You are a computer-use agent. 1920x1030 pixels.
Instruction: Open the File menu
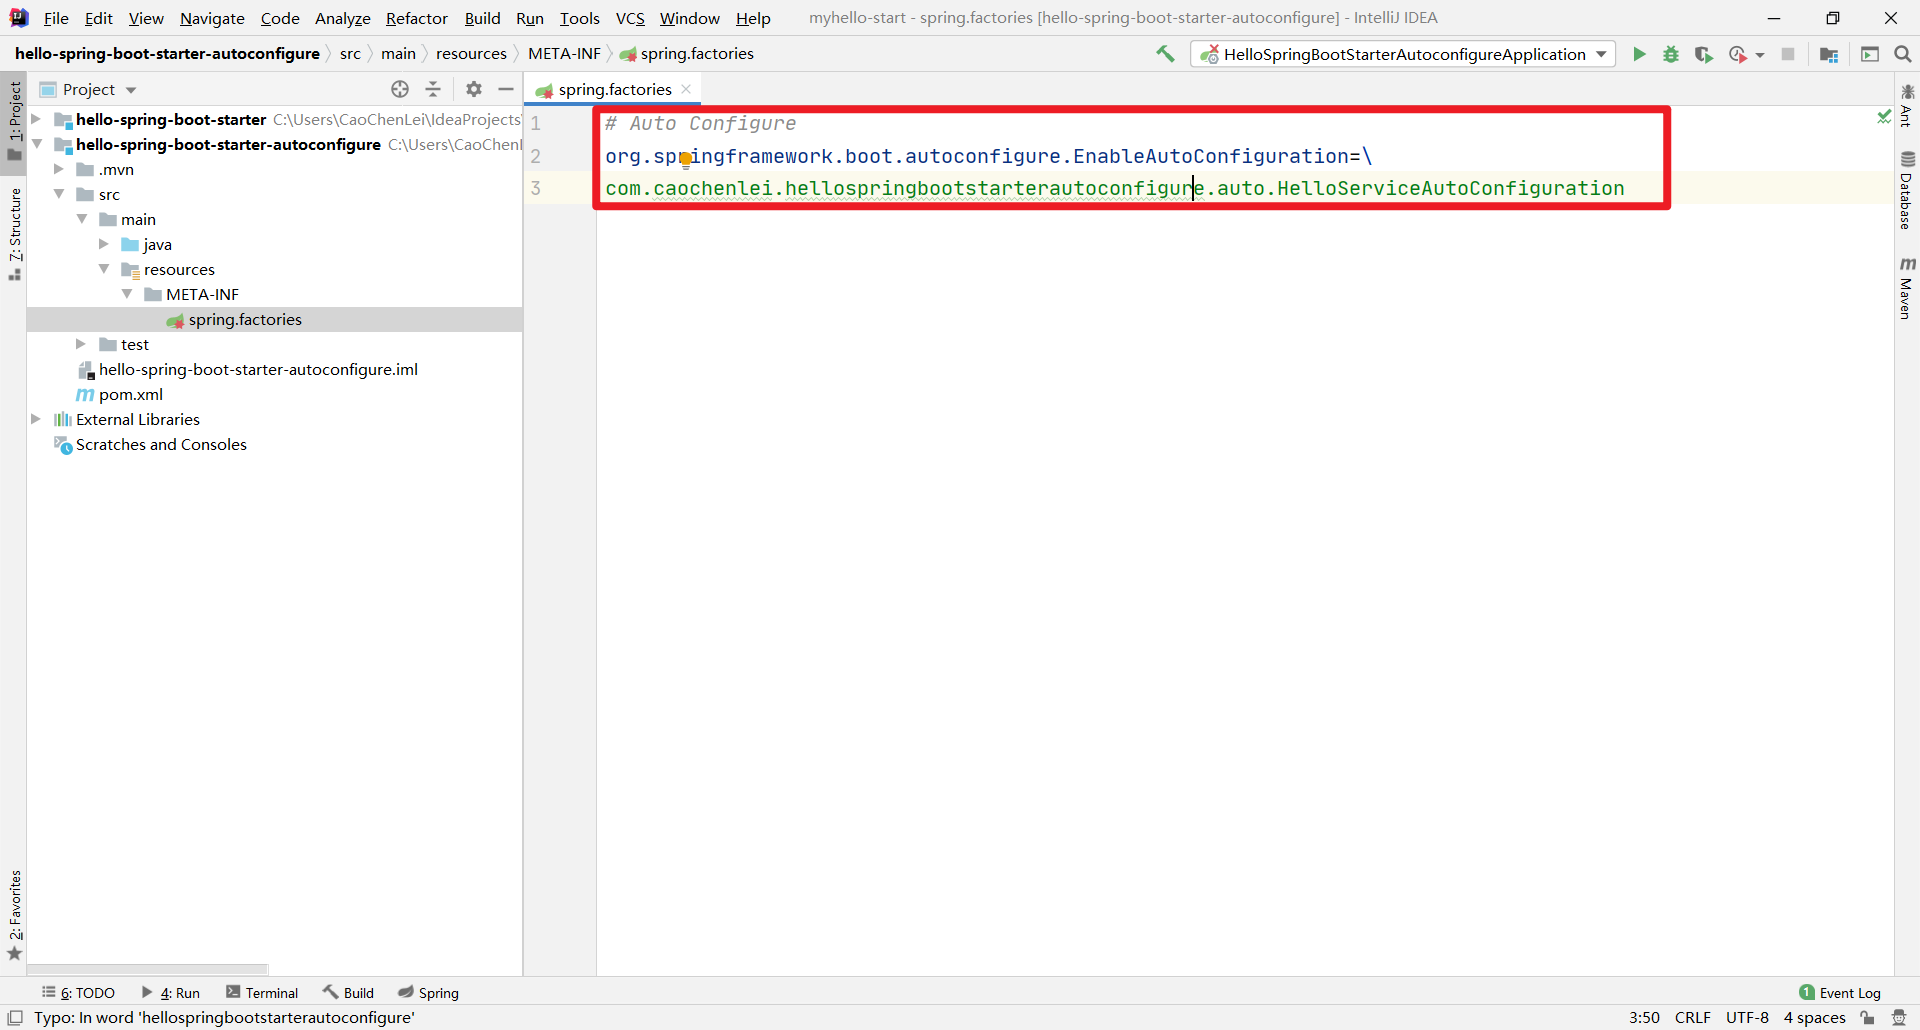pyautogui.click(x=56, y=18)
